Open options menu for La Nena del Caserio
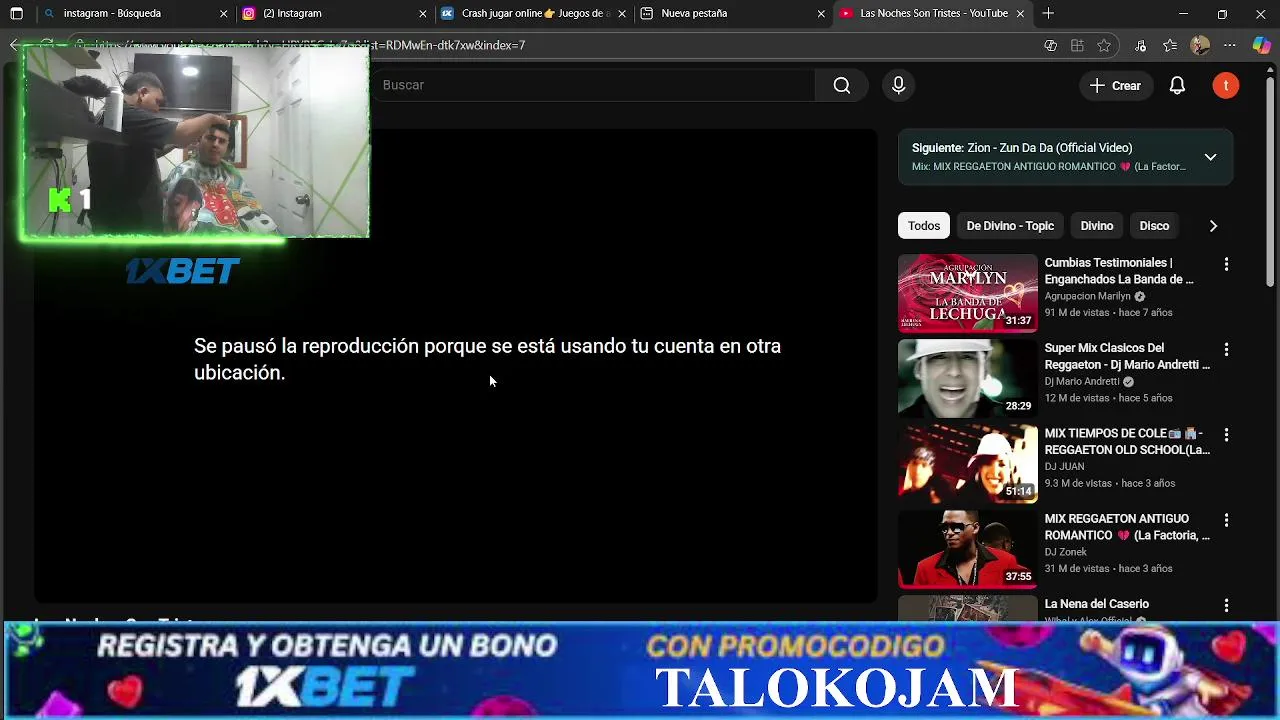 [x=1226, y=606]
